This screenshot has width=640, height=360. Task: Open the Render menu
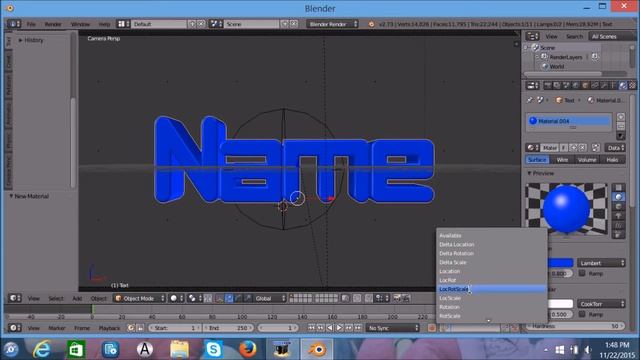pyautogui.click(x=53, y=24)
